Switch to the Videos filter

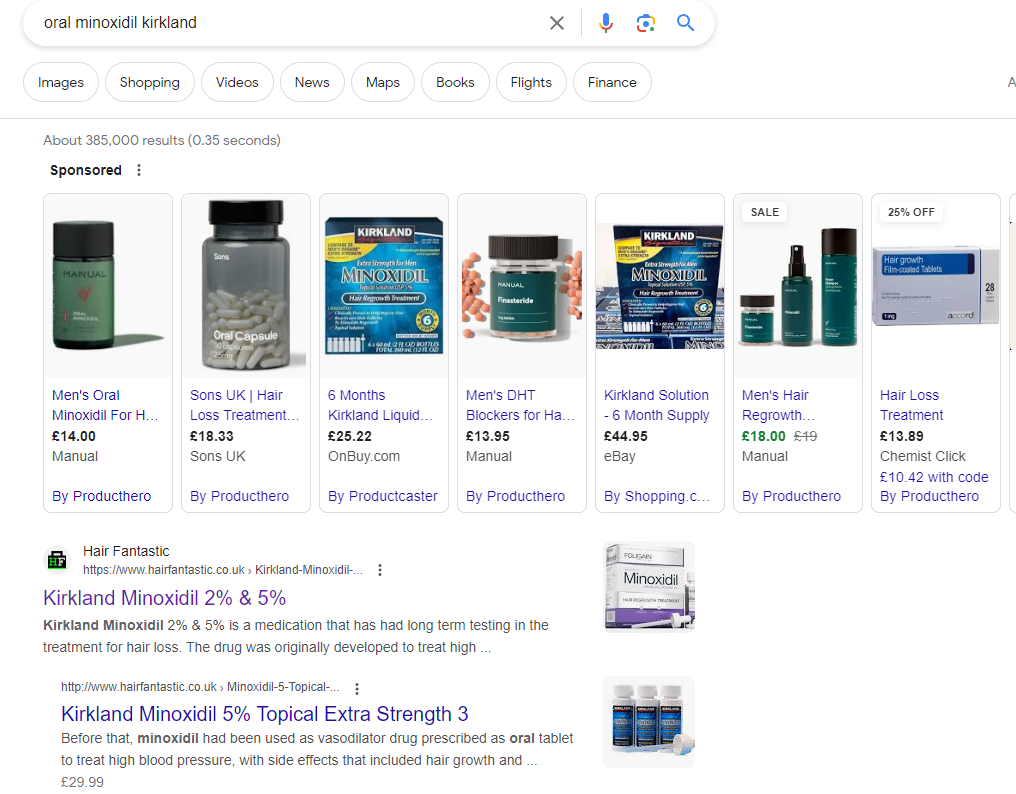tap(237, 82)
